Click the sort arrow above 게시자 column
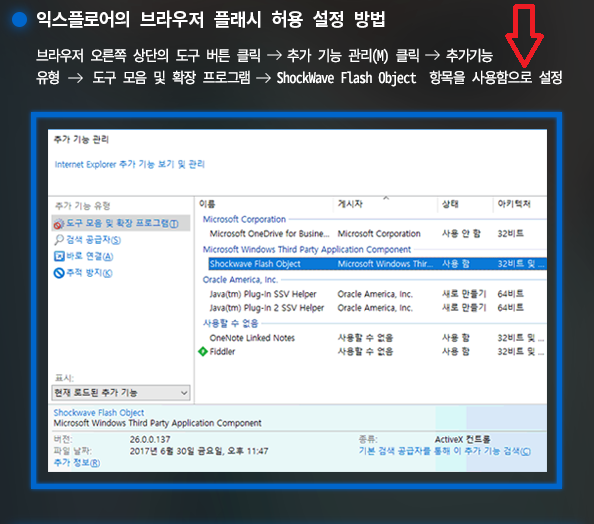Viewport: 594px width, 524px height. pyautogui.click(x=386, y=198)
